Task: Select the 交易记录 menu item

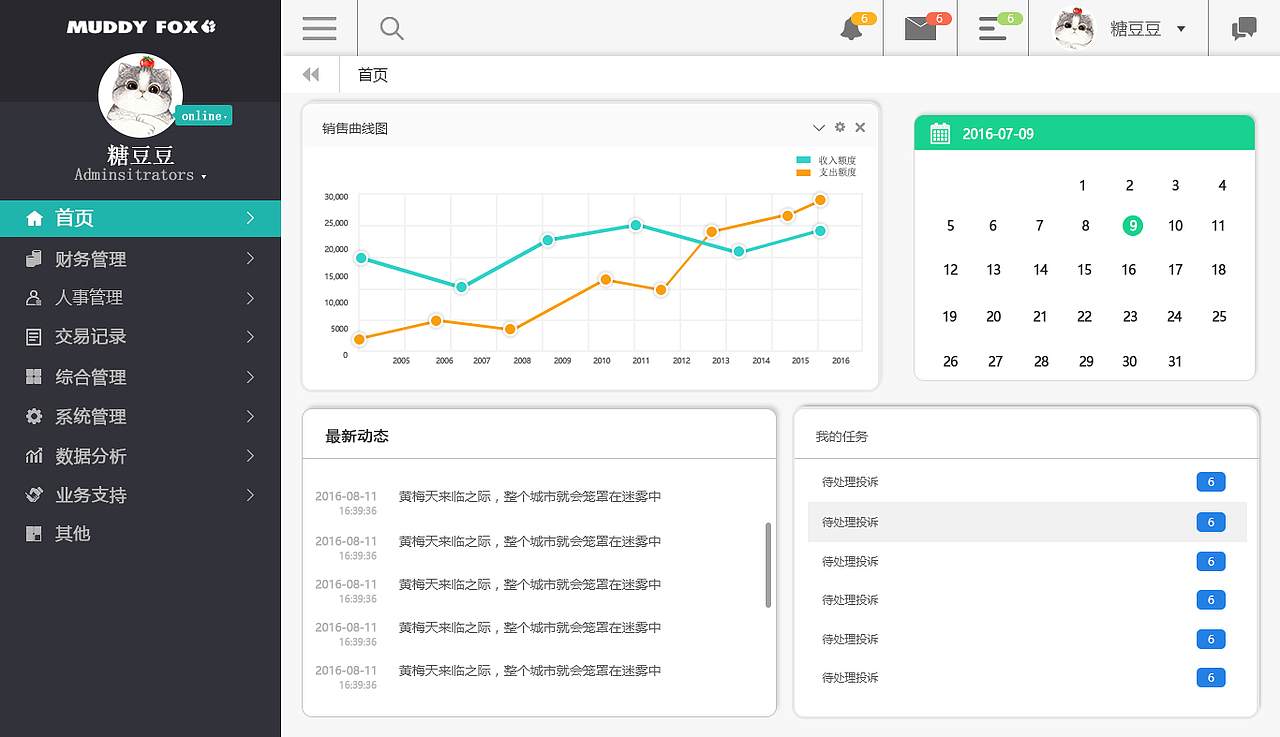Action: (x=140, y=337)
